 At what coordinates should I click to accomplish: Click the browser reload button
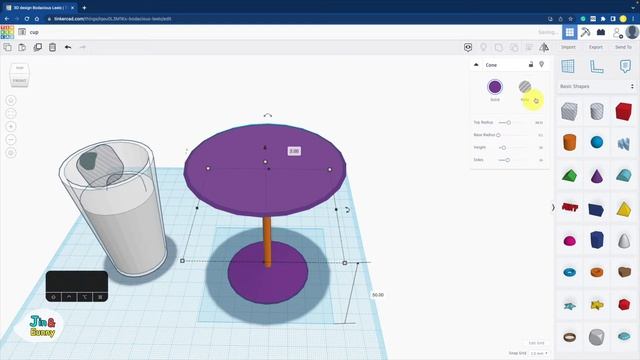pyautogui.click(x=27, y=19)
